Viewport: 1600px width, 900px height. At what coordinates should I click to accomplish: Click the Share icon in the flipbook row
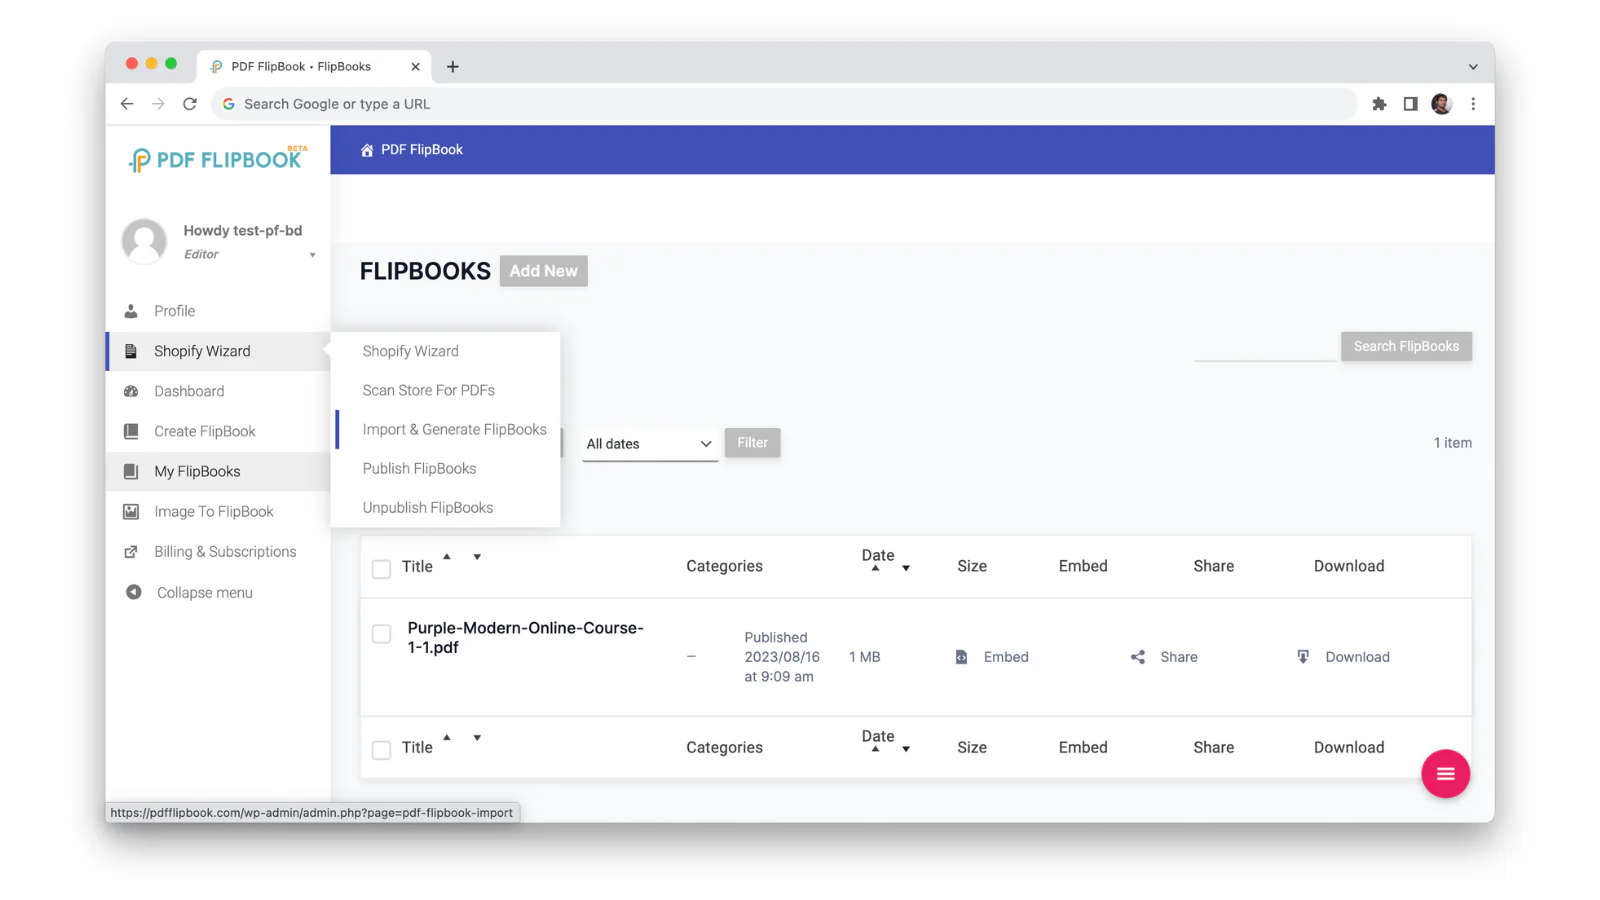(1137, 657)
